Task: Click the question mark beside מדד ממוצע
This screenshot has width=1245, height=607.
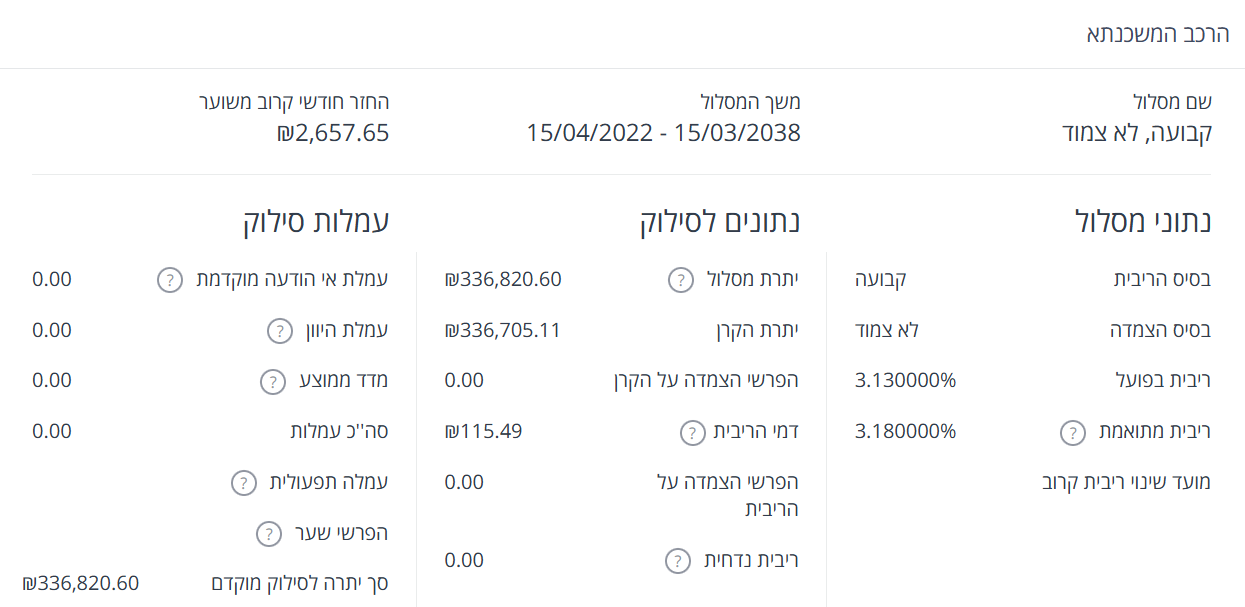Action: point(273,382)
